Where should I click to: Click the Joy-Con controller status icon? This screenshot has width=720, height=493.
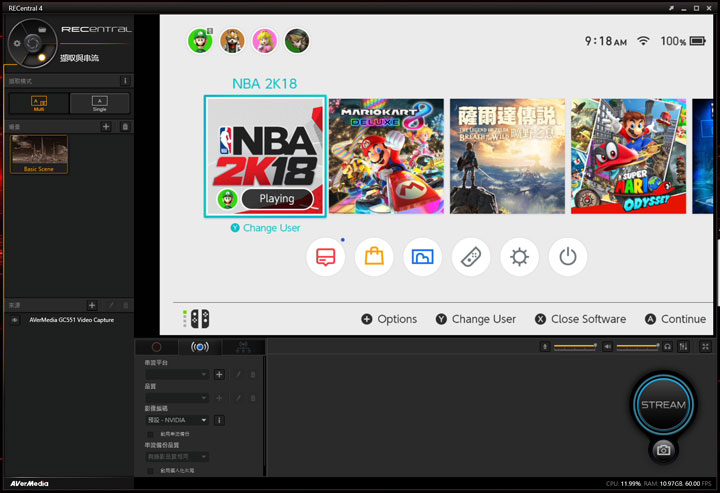[196, 319]
